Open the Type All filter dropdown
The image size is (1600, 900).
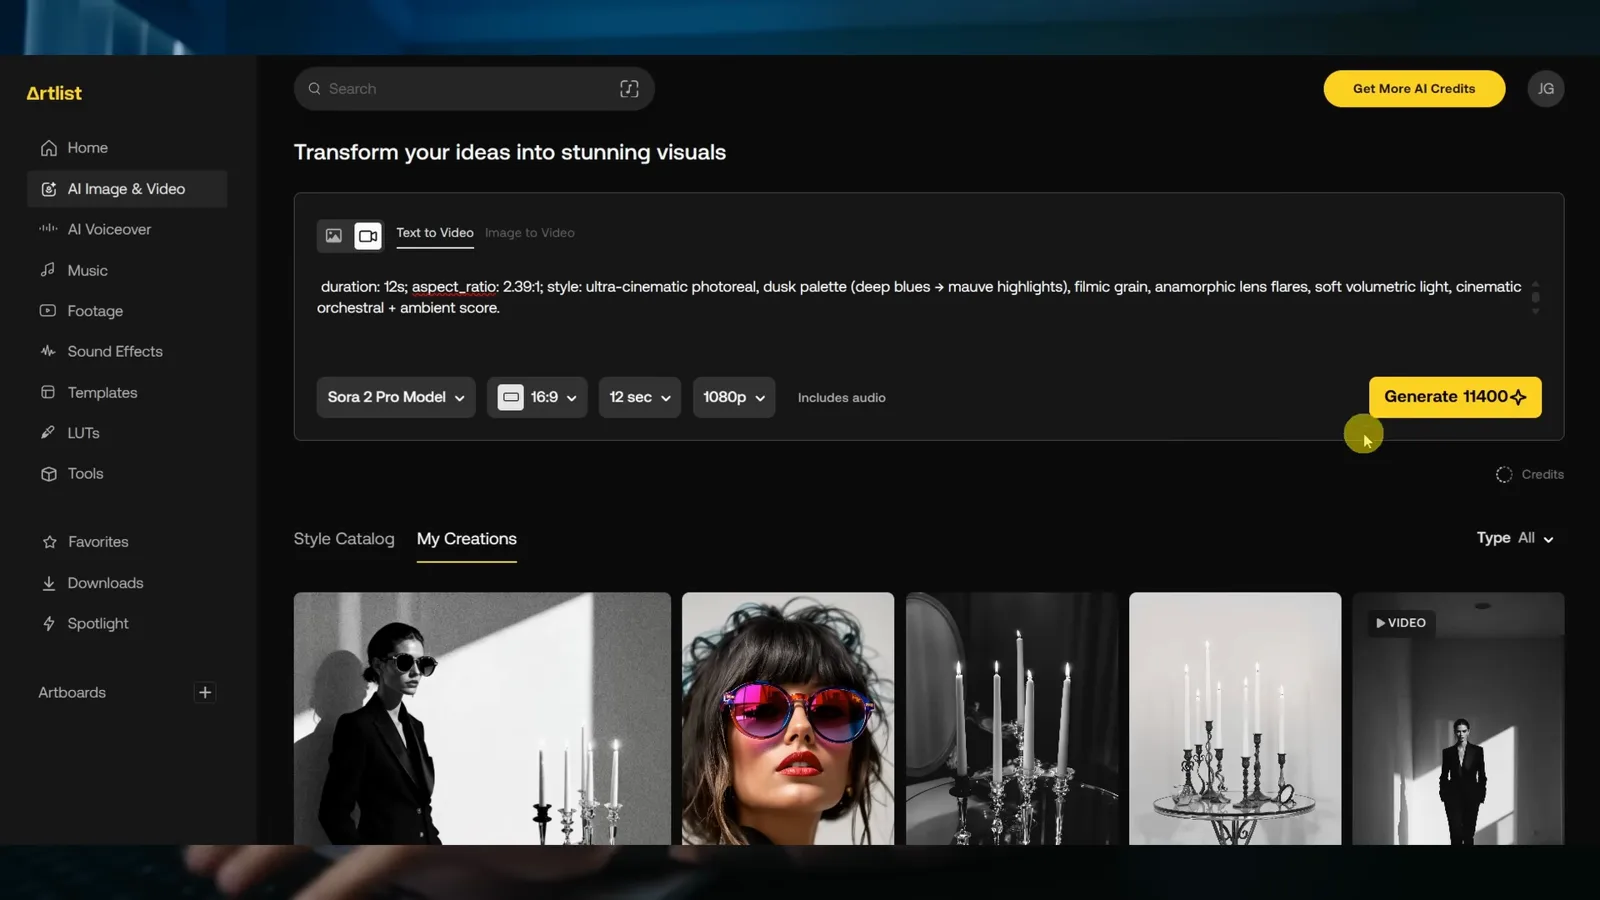click(1515, 538)
